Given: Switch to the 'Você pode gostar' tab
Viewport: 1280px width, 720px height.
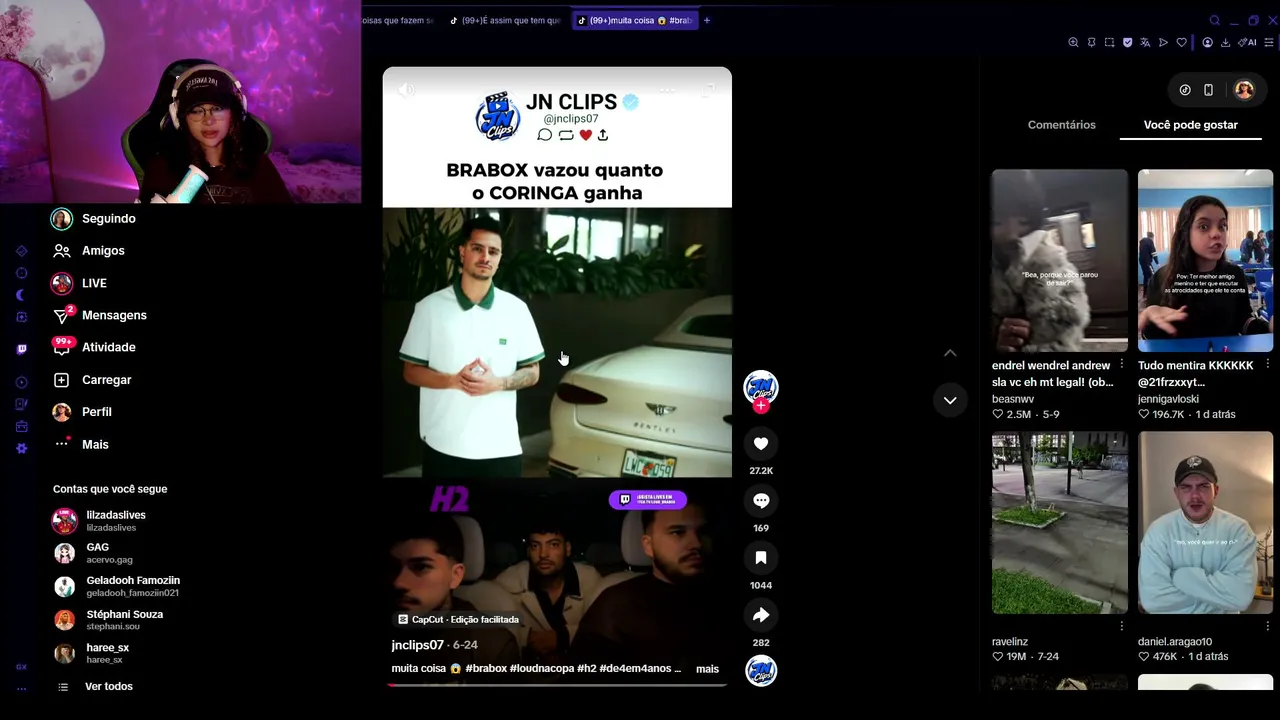Looking at the screenshot, I should (x=1191, y=125).
